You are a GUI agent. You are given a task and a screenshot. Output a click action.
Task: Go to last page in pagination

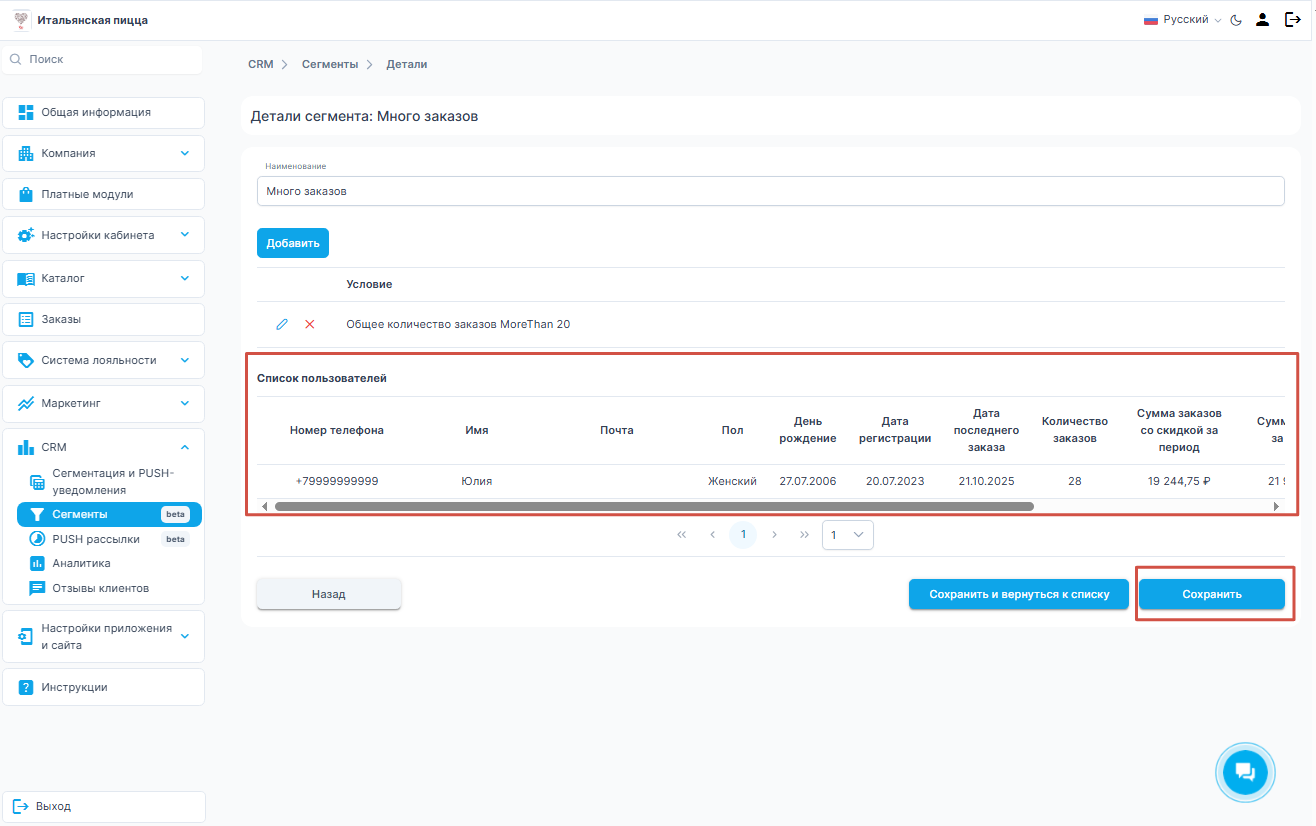pyautogui.click(x=804, y=535)
